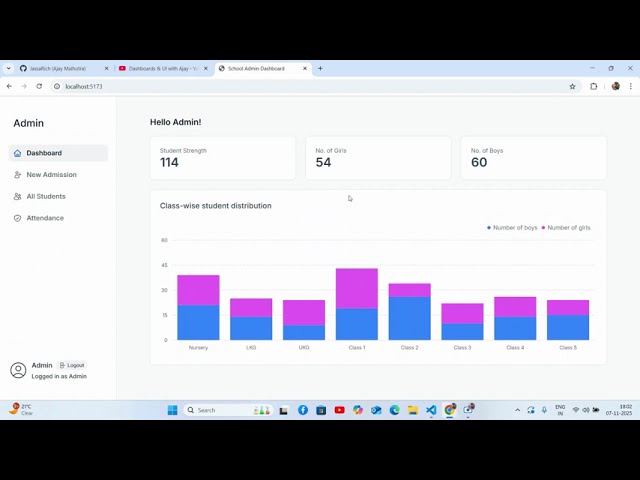Click the people icon beside All Students
640x480 pixels.
coord(17,196)
